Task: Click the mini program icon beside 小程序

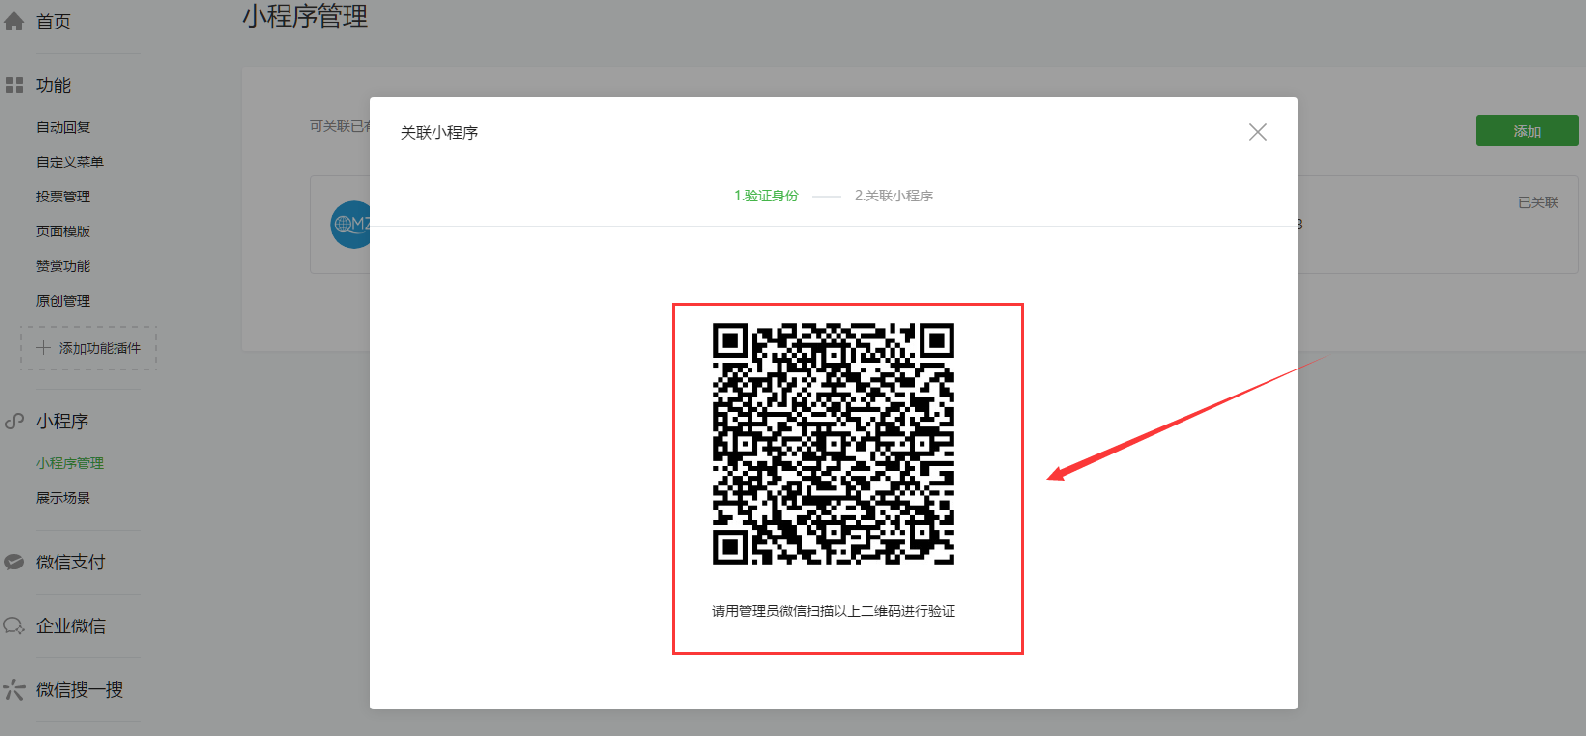Action: coord(14,421)
